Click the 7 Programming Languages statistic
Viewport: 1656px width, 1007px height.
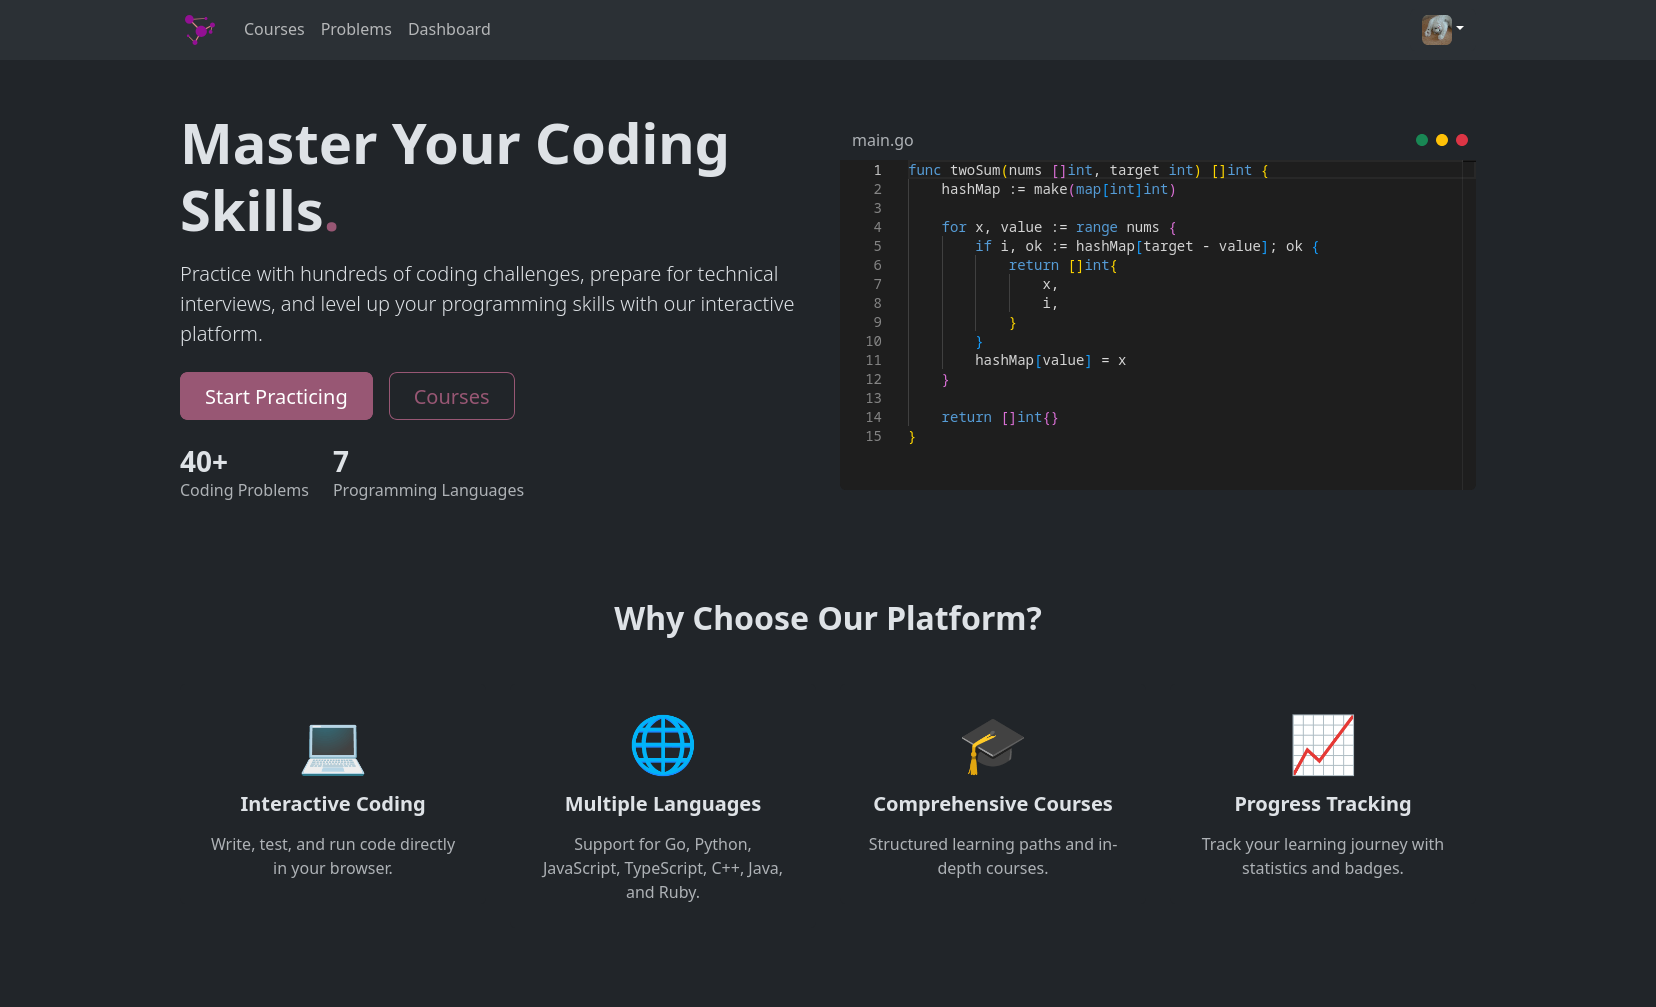(428, 473)
